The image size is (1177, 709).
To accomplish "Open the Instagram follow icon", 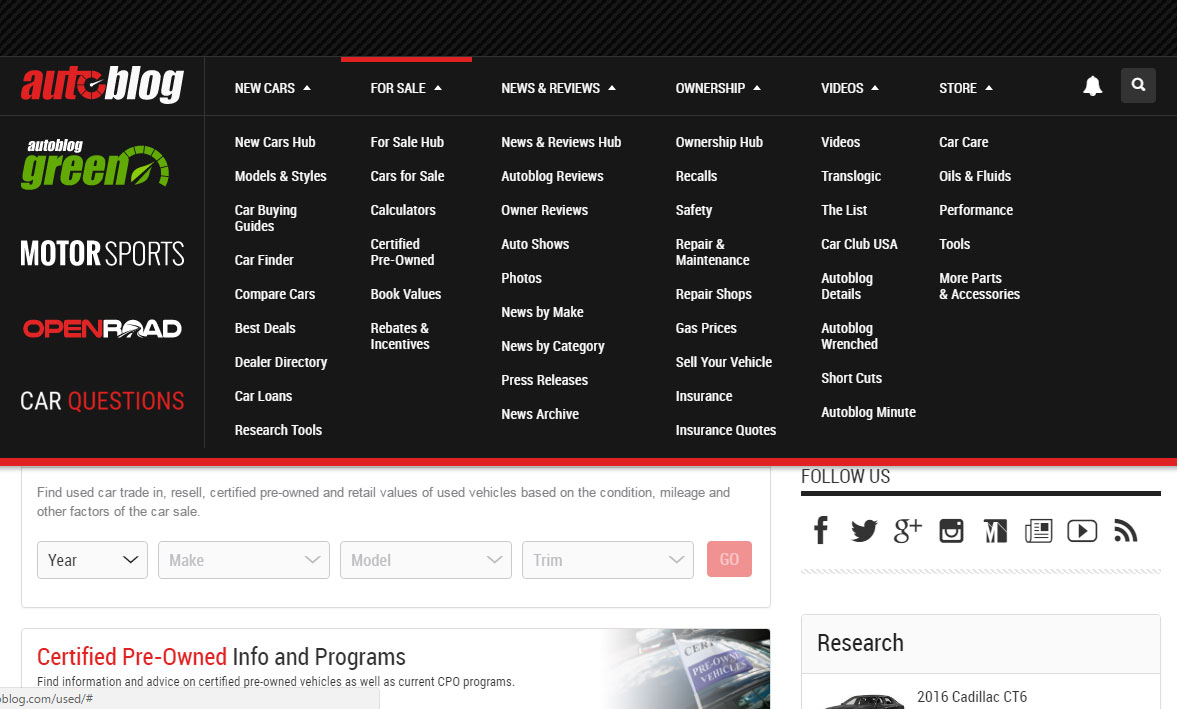I will [951, 530].
